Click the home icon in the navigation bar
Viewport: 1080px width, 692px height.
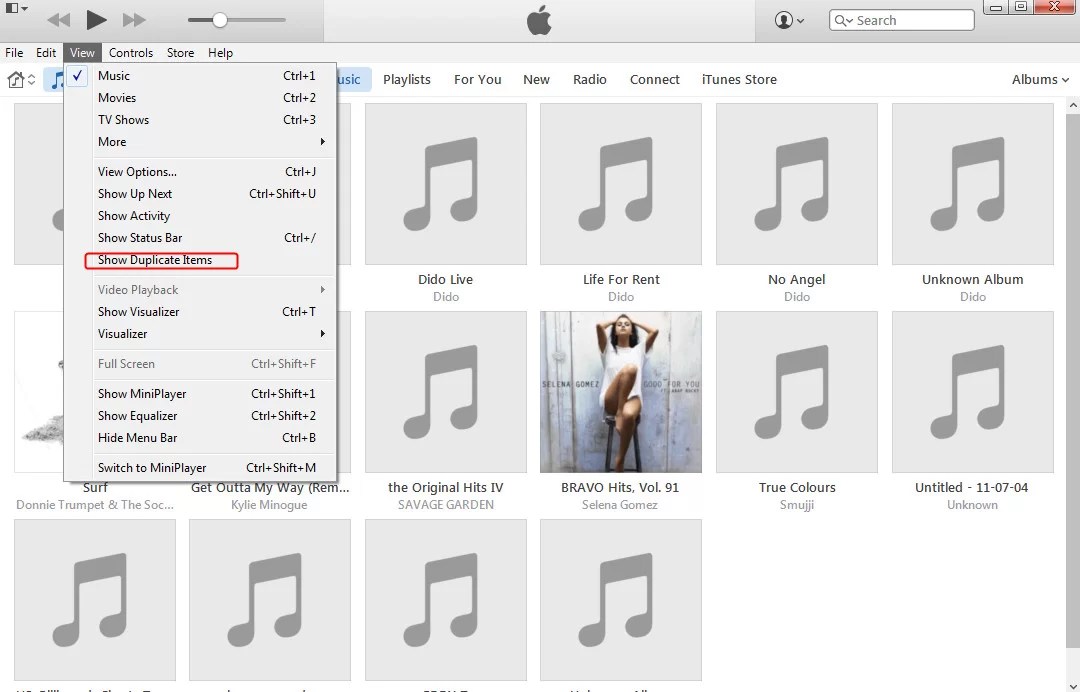16,79
